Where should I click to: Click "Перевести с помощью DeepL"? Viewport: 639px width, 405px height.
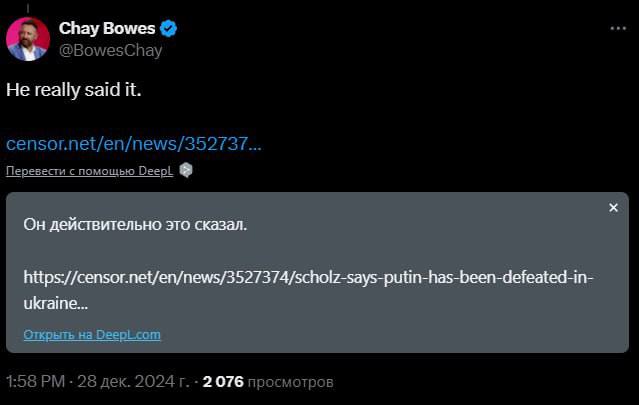[90, 171]
